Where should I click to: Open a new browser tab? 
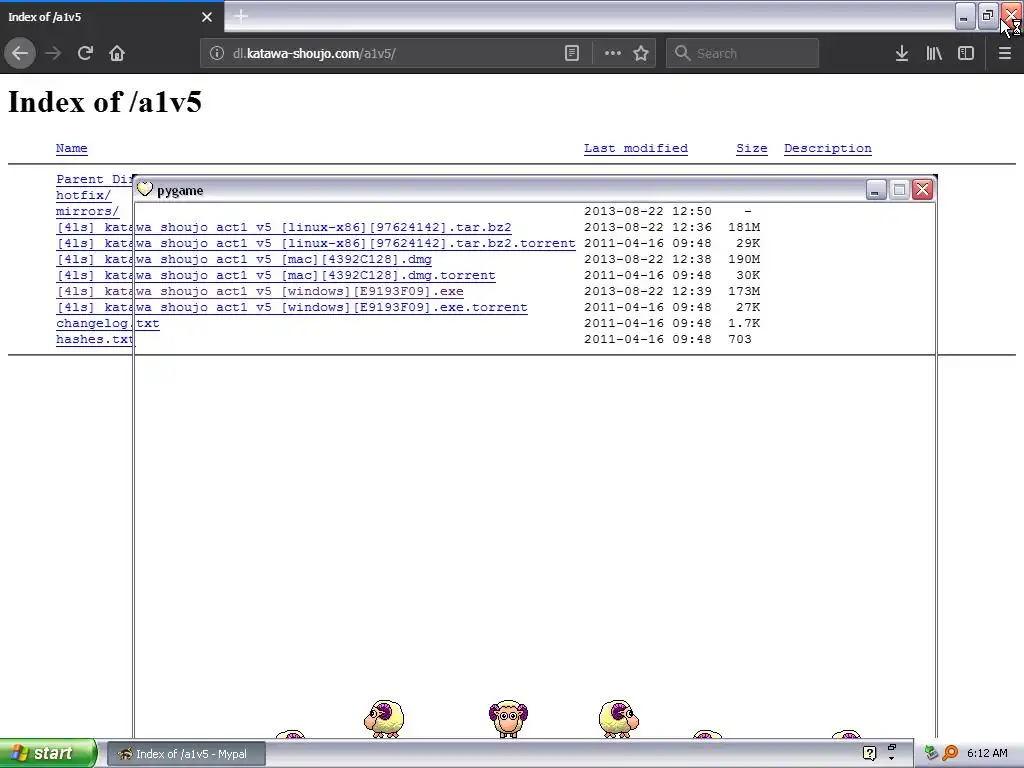click(x=240, y=16)
